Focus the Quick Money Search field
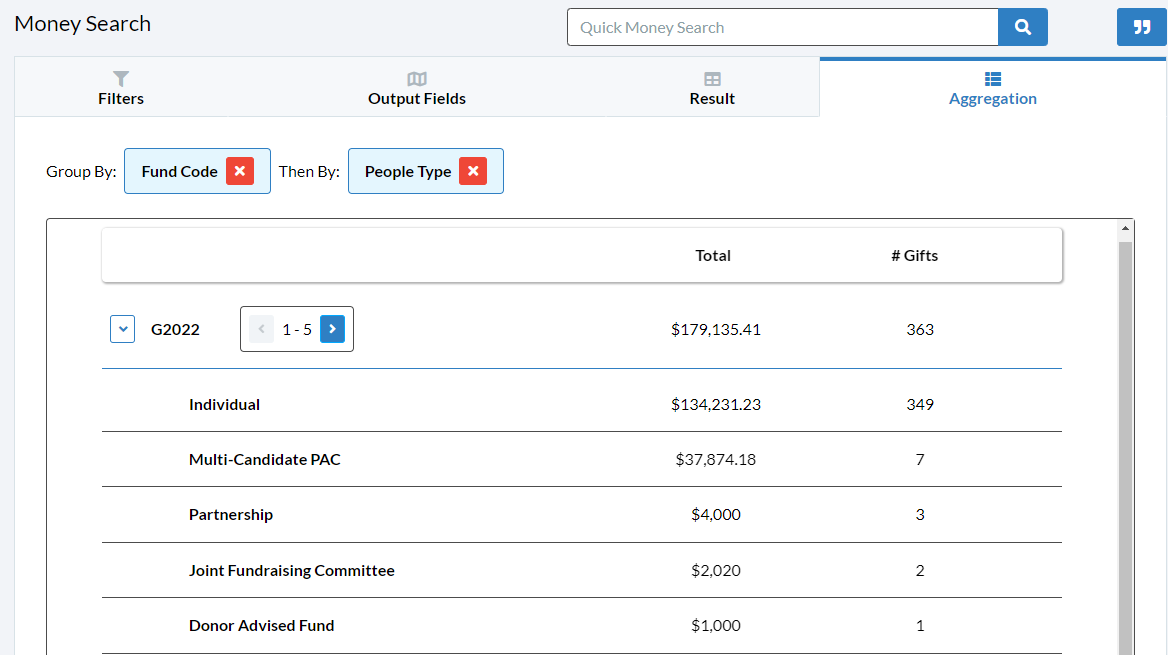 783,28
